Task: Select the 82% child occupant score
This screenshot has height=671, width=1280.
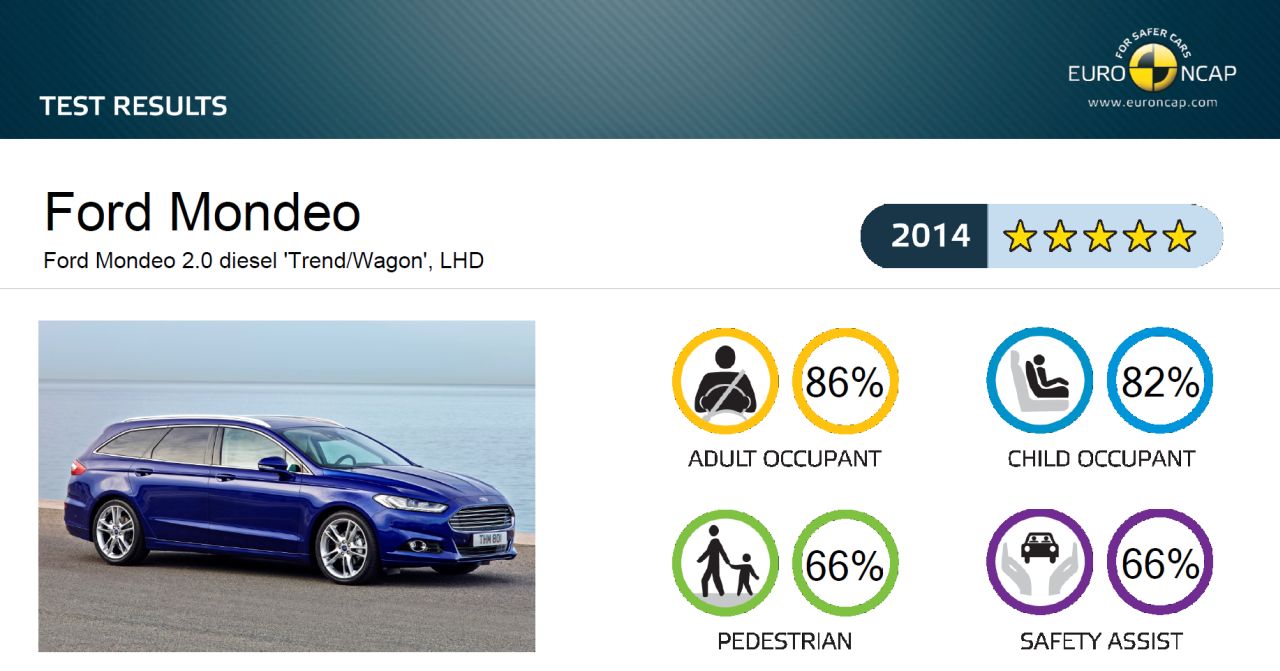Action: [1160, 381]
